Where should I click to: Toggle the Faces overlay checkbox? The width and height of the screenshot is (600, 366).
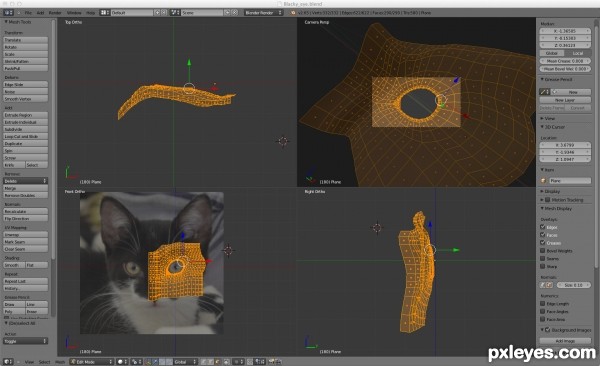tap(542, 235)
